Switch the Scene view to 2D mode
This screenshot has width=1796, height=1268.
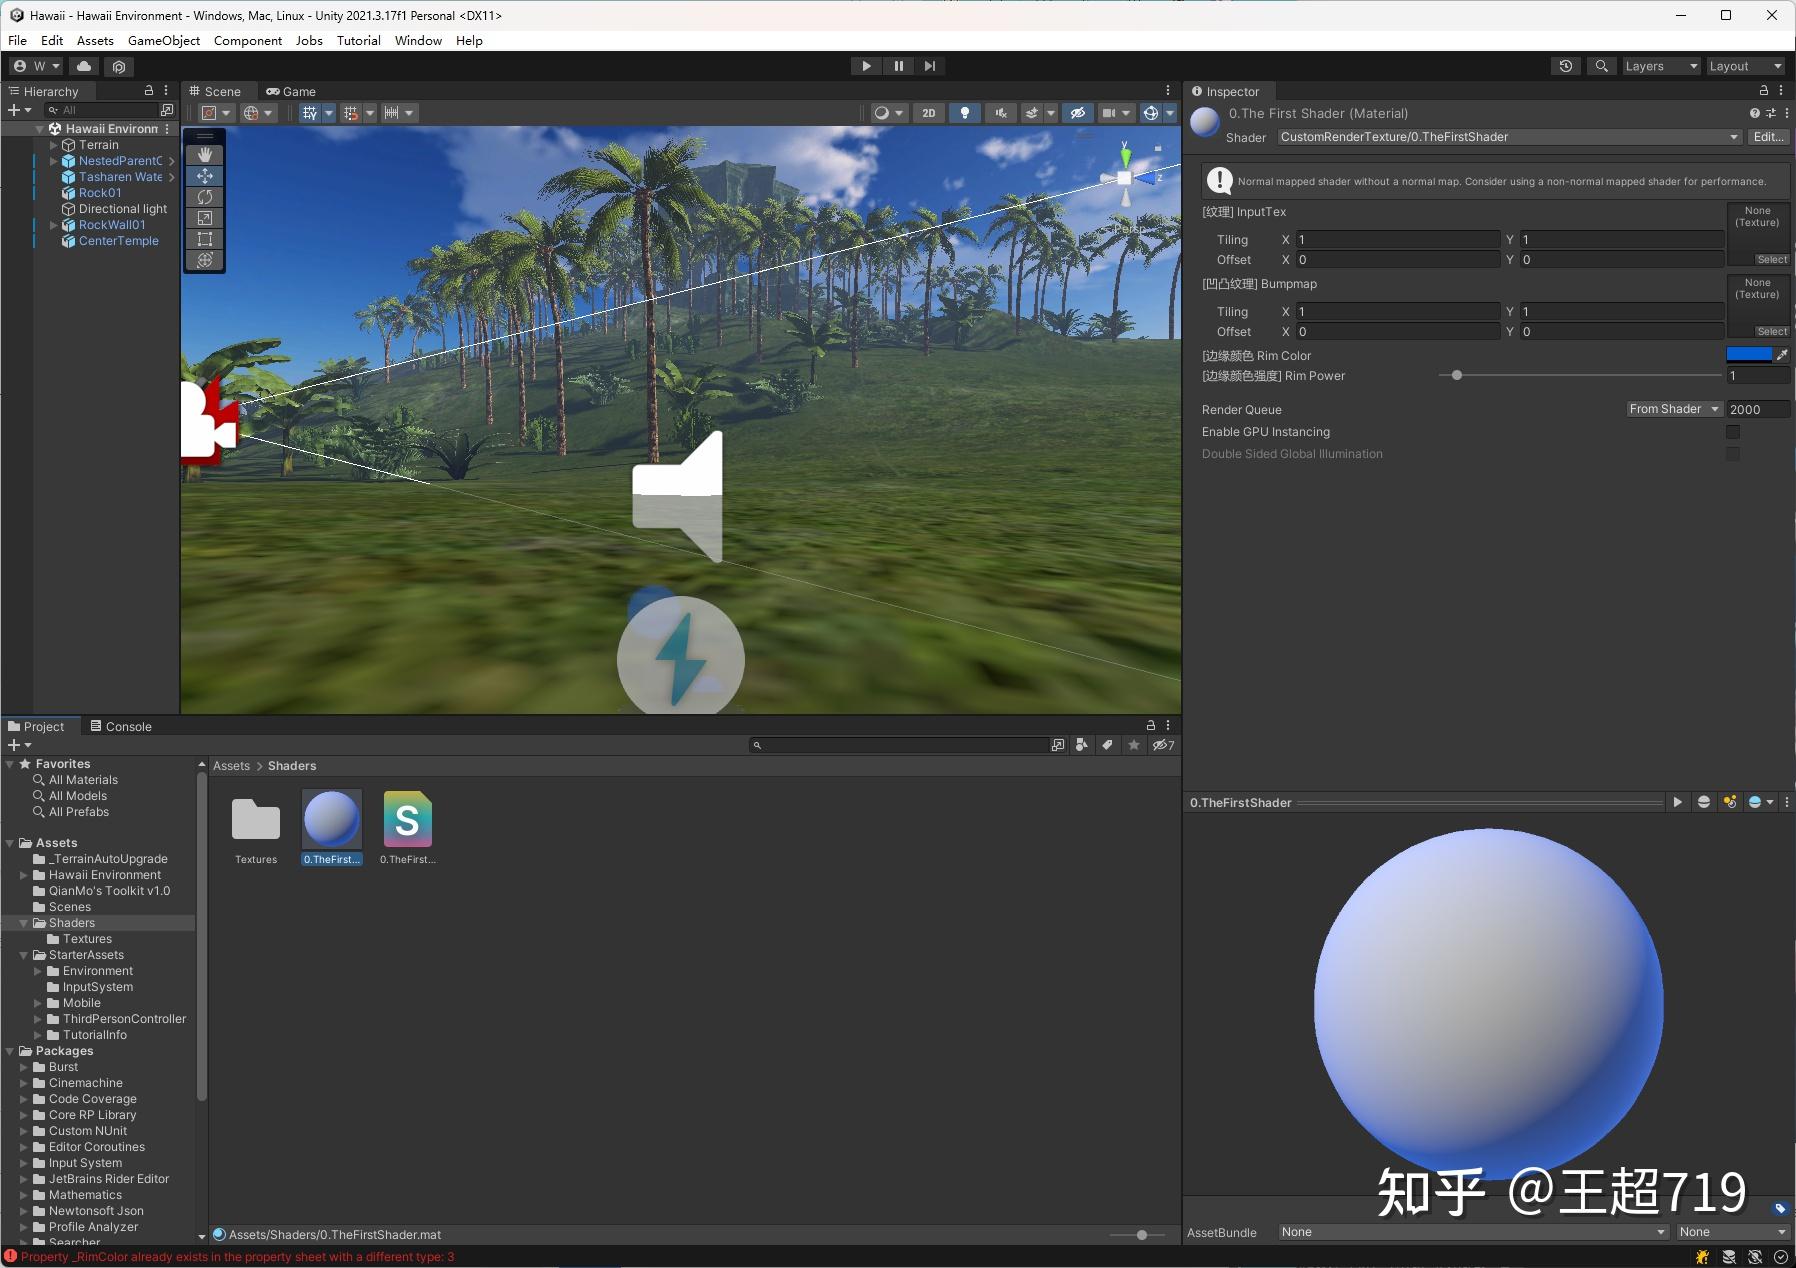coord(928,112)
